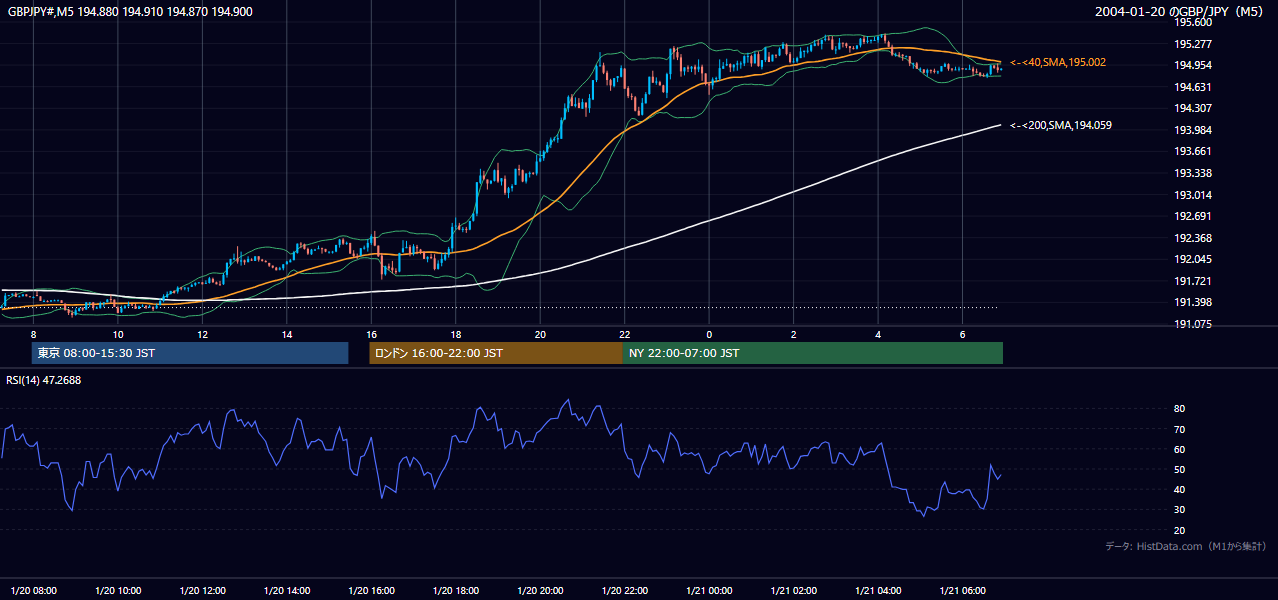Image resolution: width=1278 pixels, height=600 pixels.
Task: Click the 1/20 10:00 date axis label
Action: 118,590
